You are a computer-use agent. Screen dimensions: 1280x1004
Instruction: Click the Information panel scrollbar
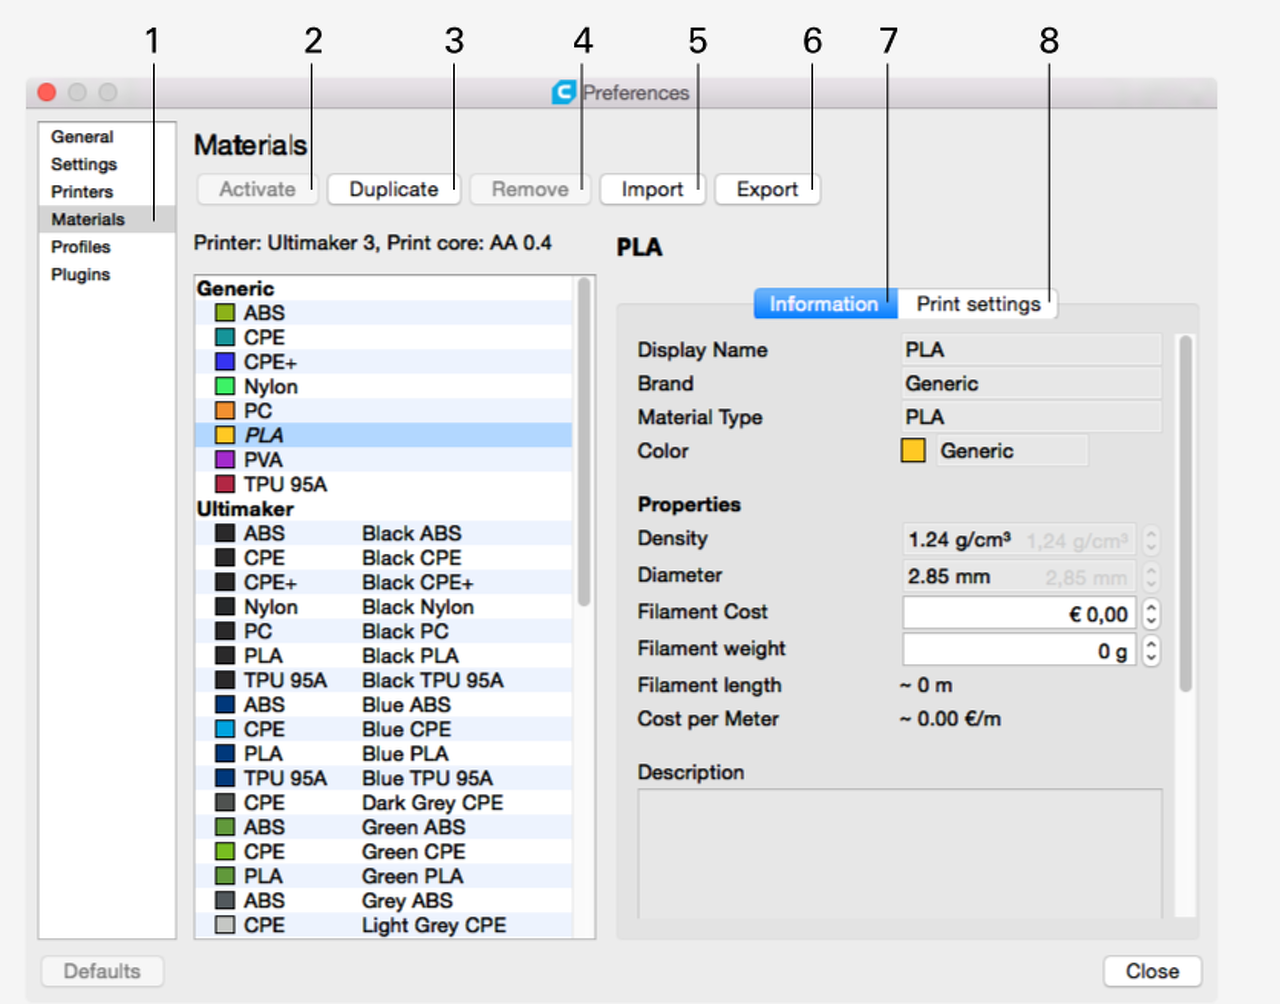point(1185,514)
